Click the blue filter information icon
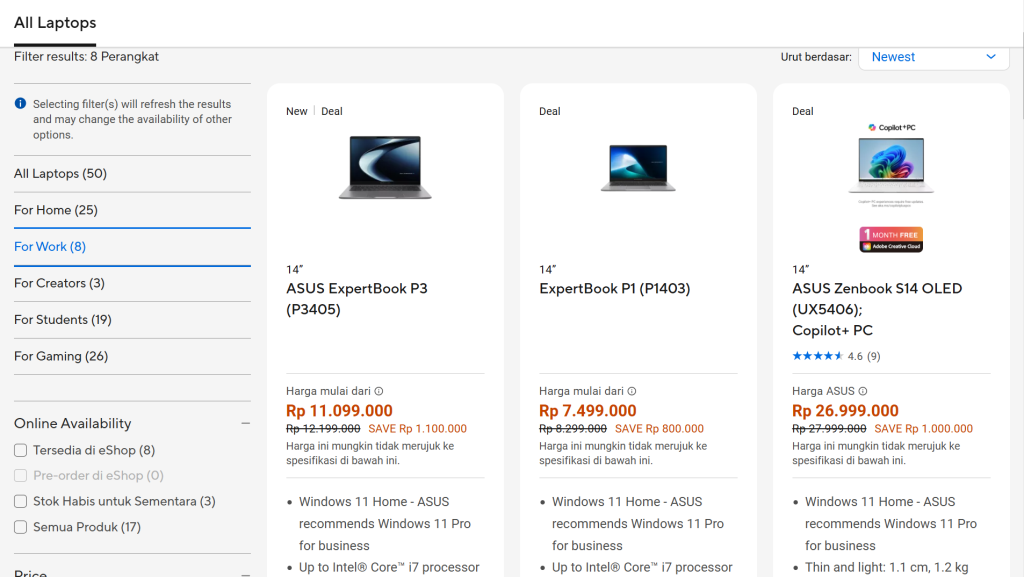Image resolution: width=1024 pixels, height=577 pixels. pos(20,104)
